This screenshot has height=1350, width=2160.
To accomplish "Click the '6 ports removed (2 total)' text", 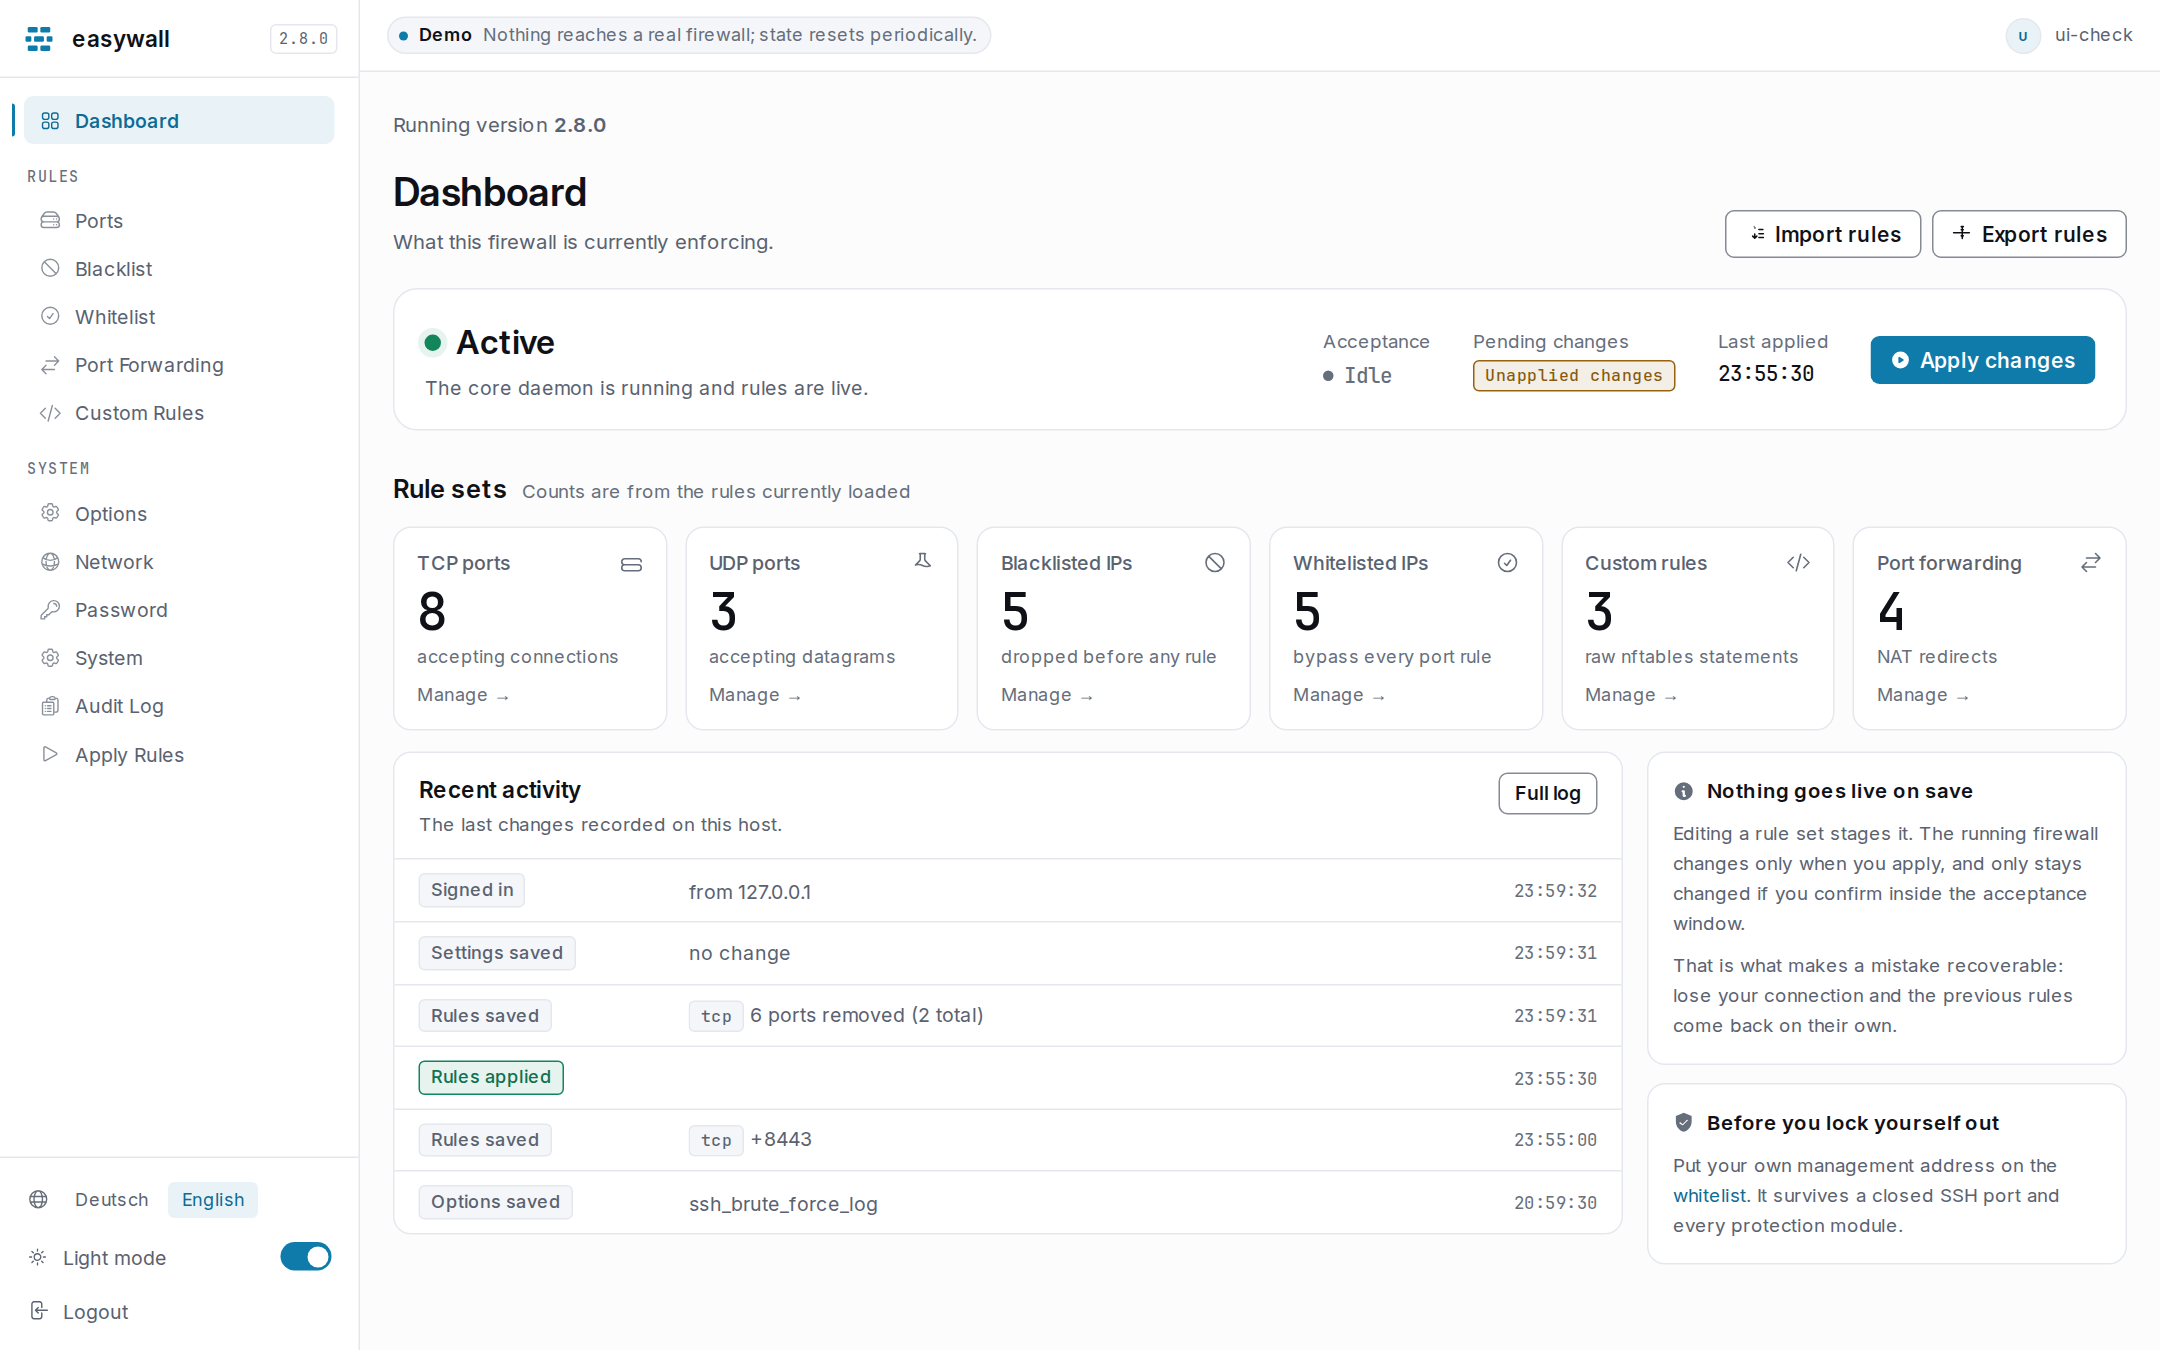I will tap(867, 1015).
